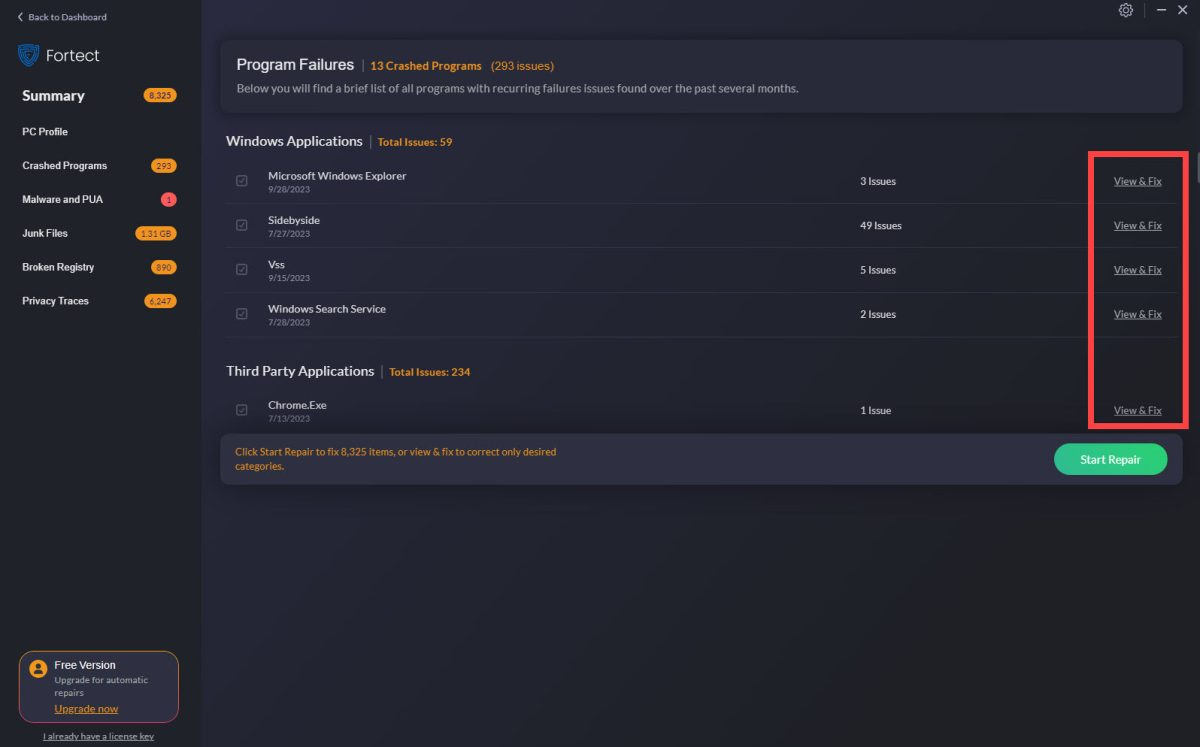Click the Fortect shield logo icon
The width and height of the screenshot is (1200, 747).
pyautogui.click(x=28, y=55)
